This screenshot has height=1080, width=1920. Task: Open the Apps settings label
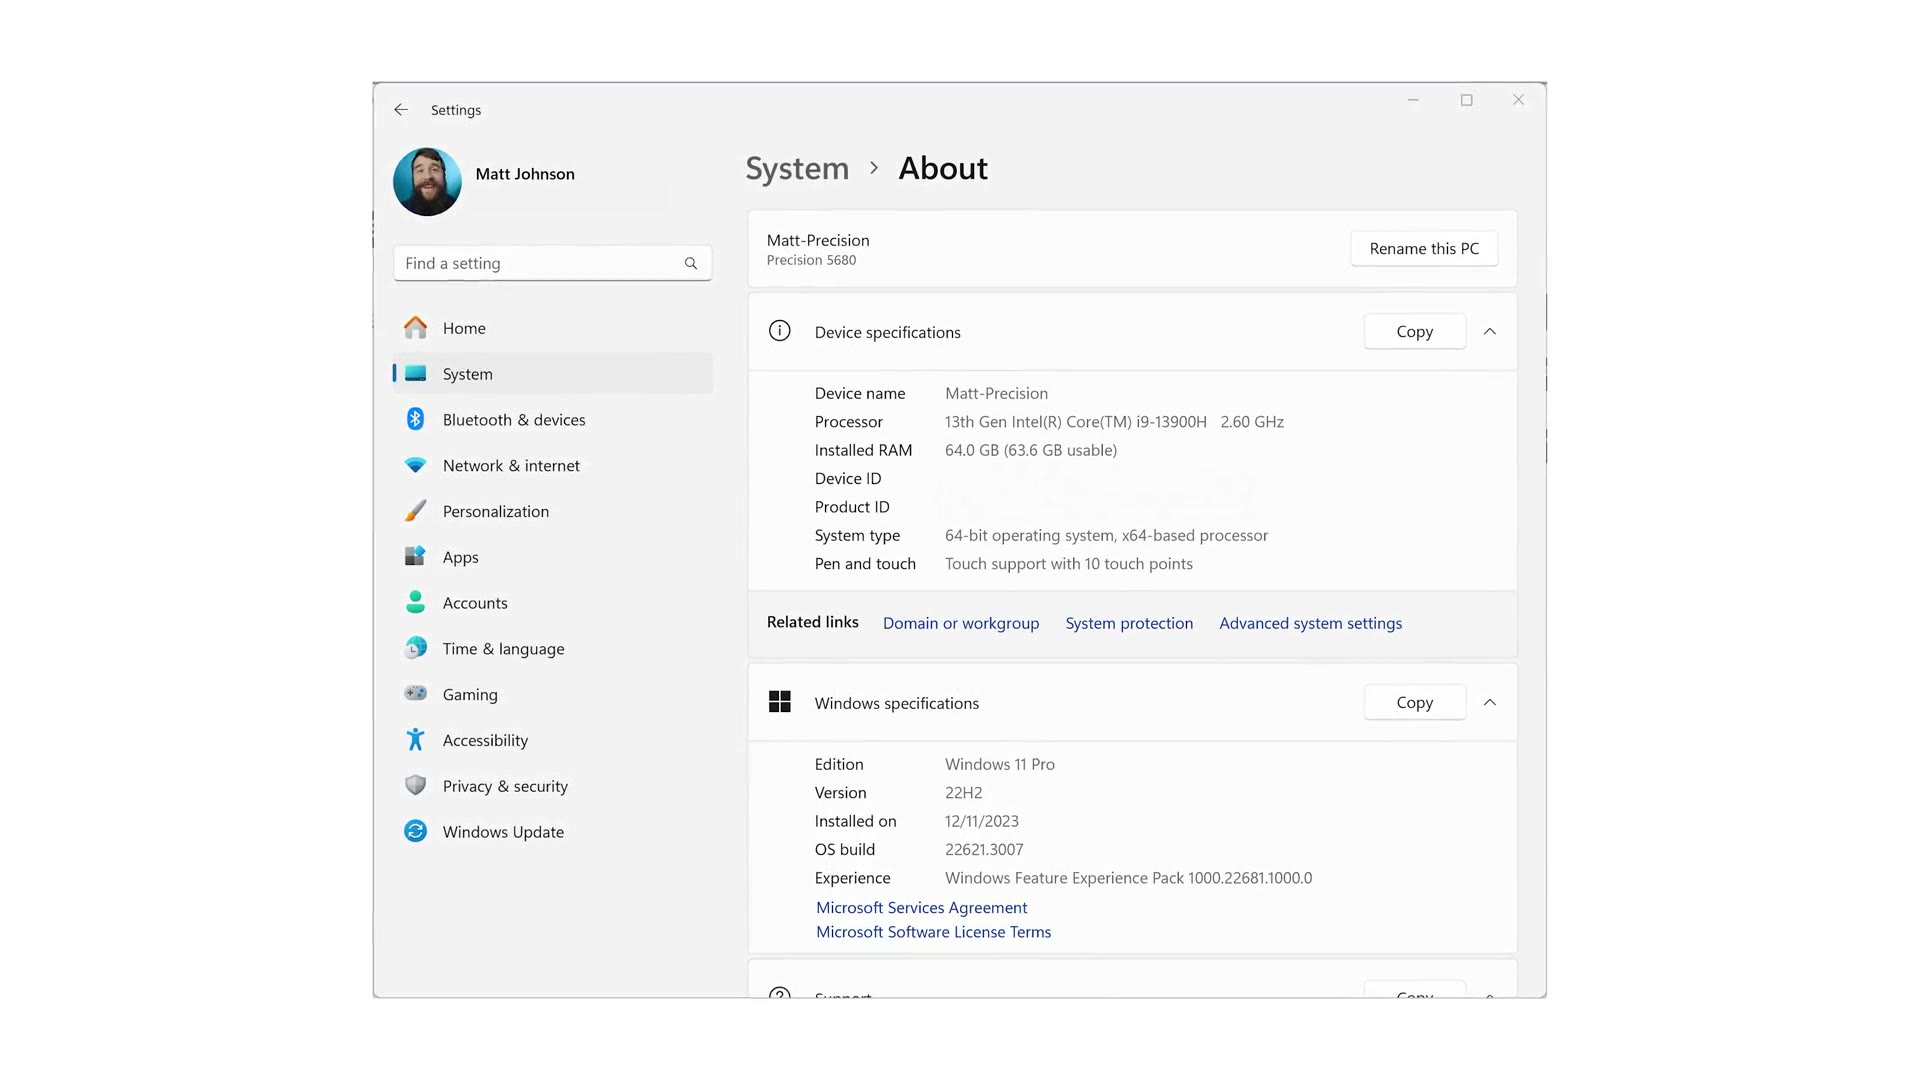[461, 557]
